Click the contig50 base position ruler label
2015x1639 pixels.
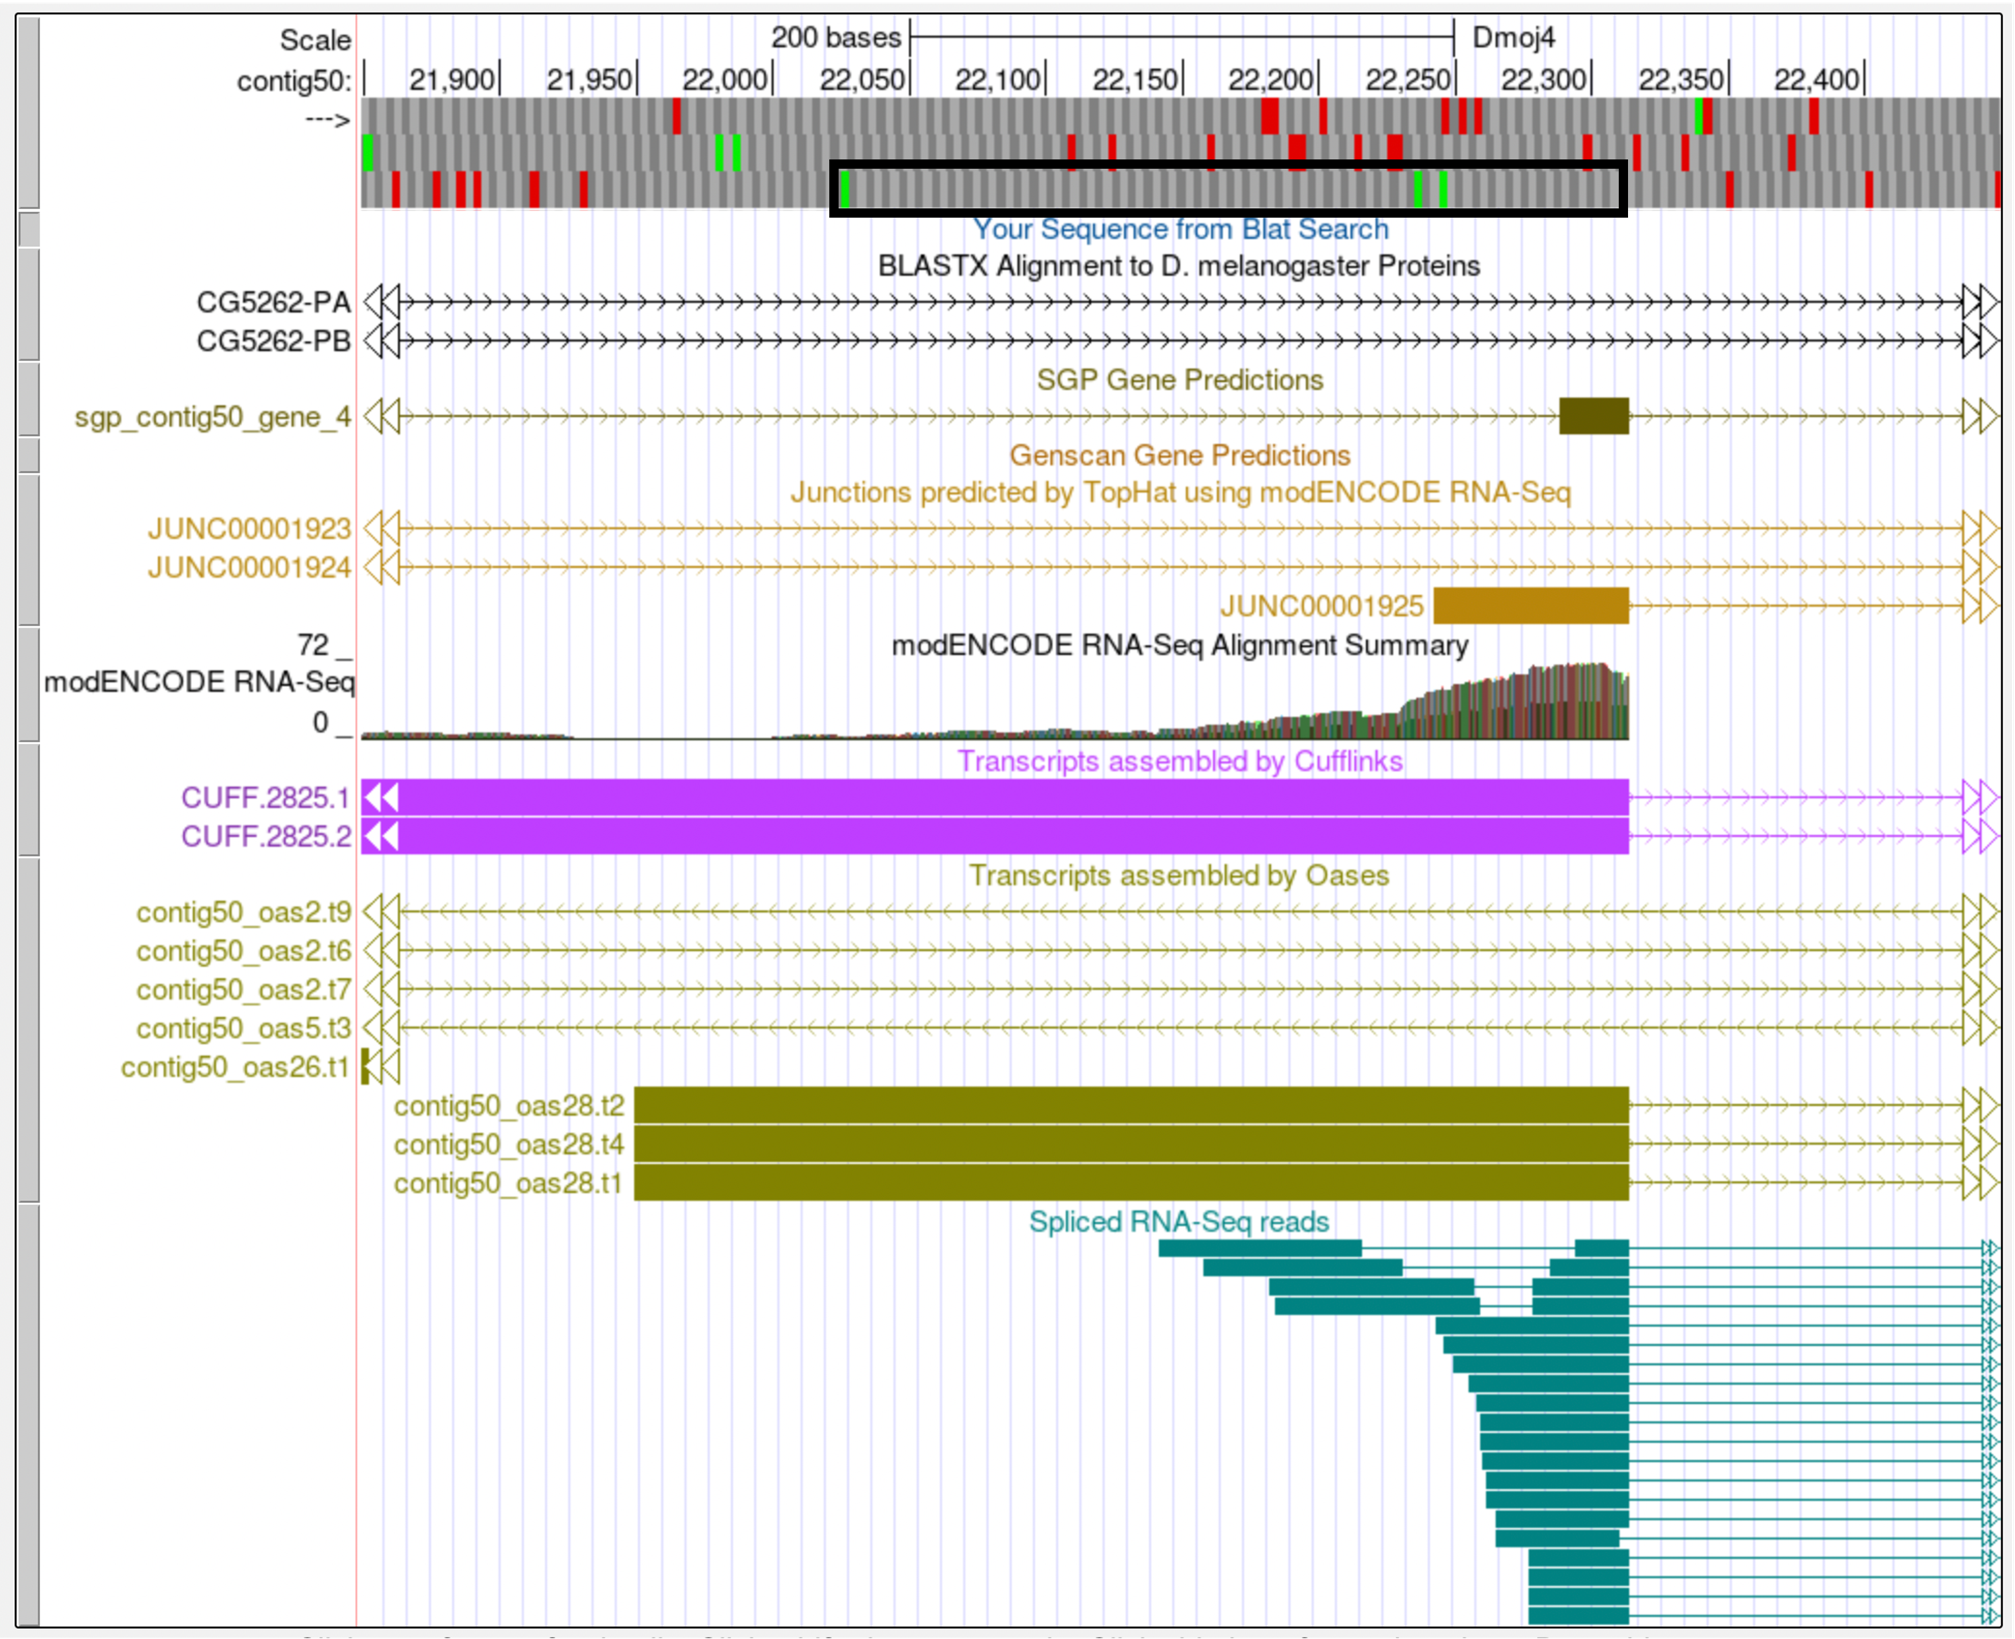pos(293,80)
